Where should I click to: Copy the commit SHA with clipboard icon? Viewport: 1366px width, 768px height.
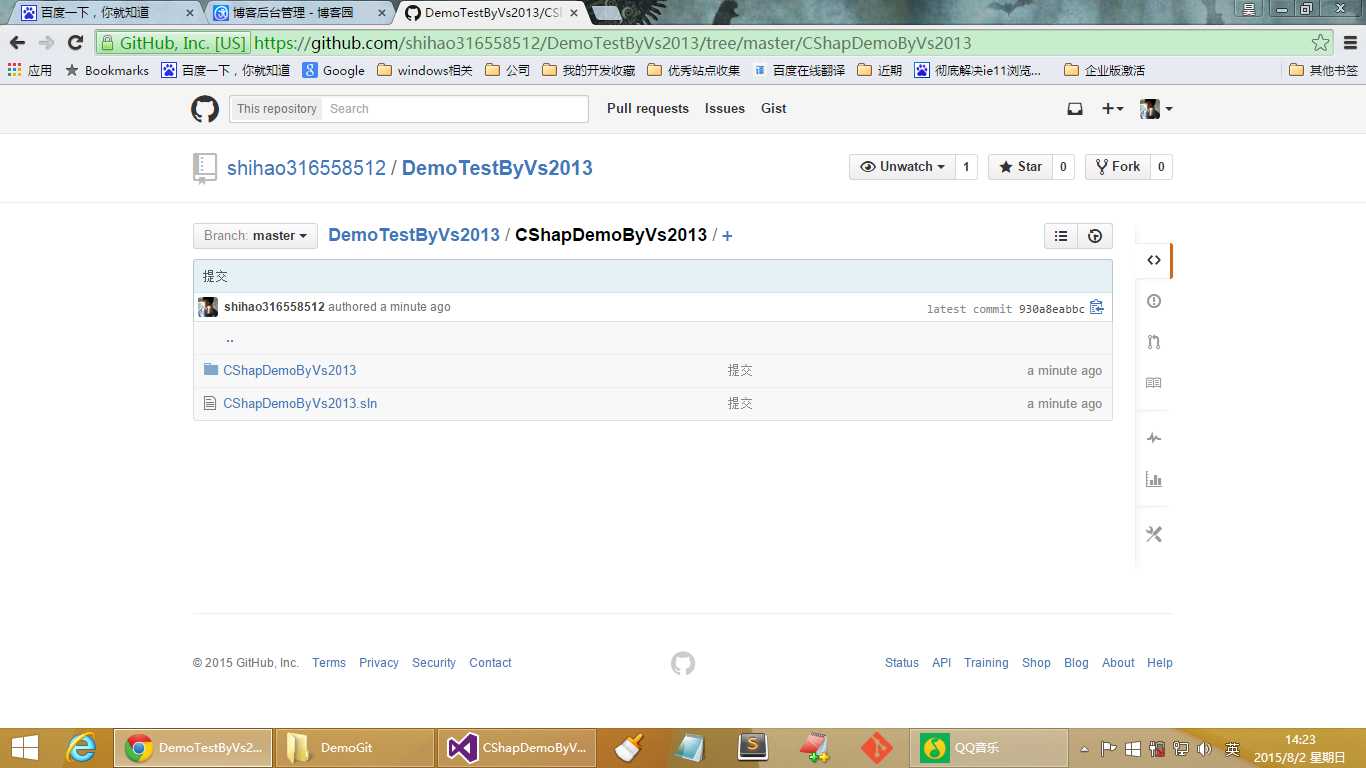(1097, 307)
